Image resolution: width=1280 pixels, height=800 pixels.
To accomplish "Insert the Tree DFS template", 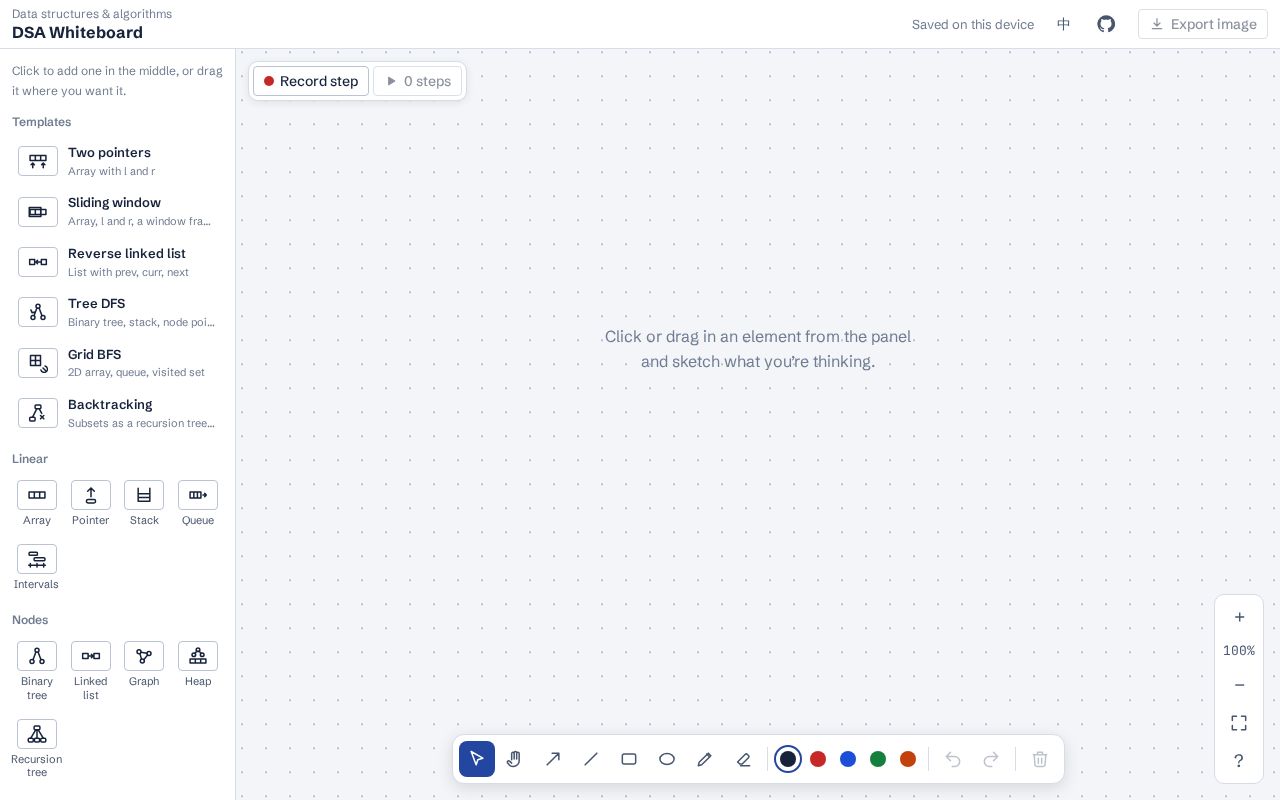I will point(118,312).
